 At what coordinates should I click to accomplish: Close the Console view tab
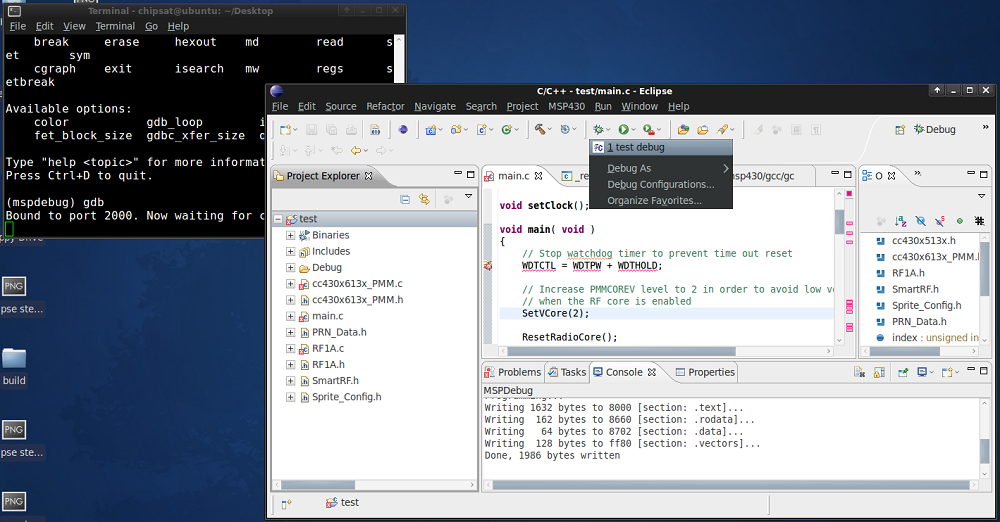click(x=652, y=372)
